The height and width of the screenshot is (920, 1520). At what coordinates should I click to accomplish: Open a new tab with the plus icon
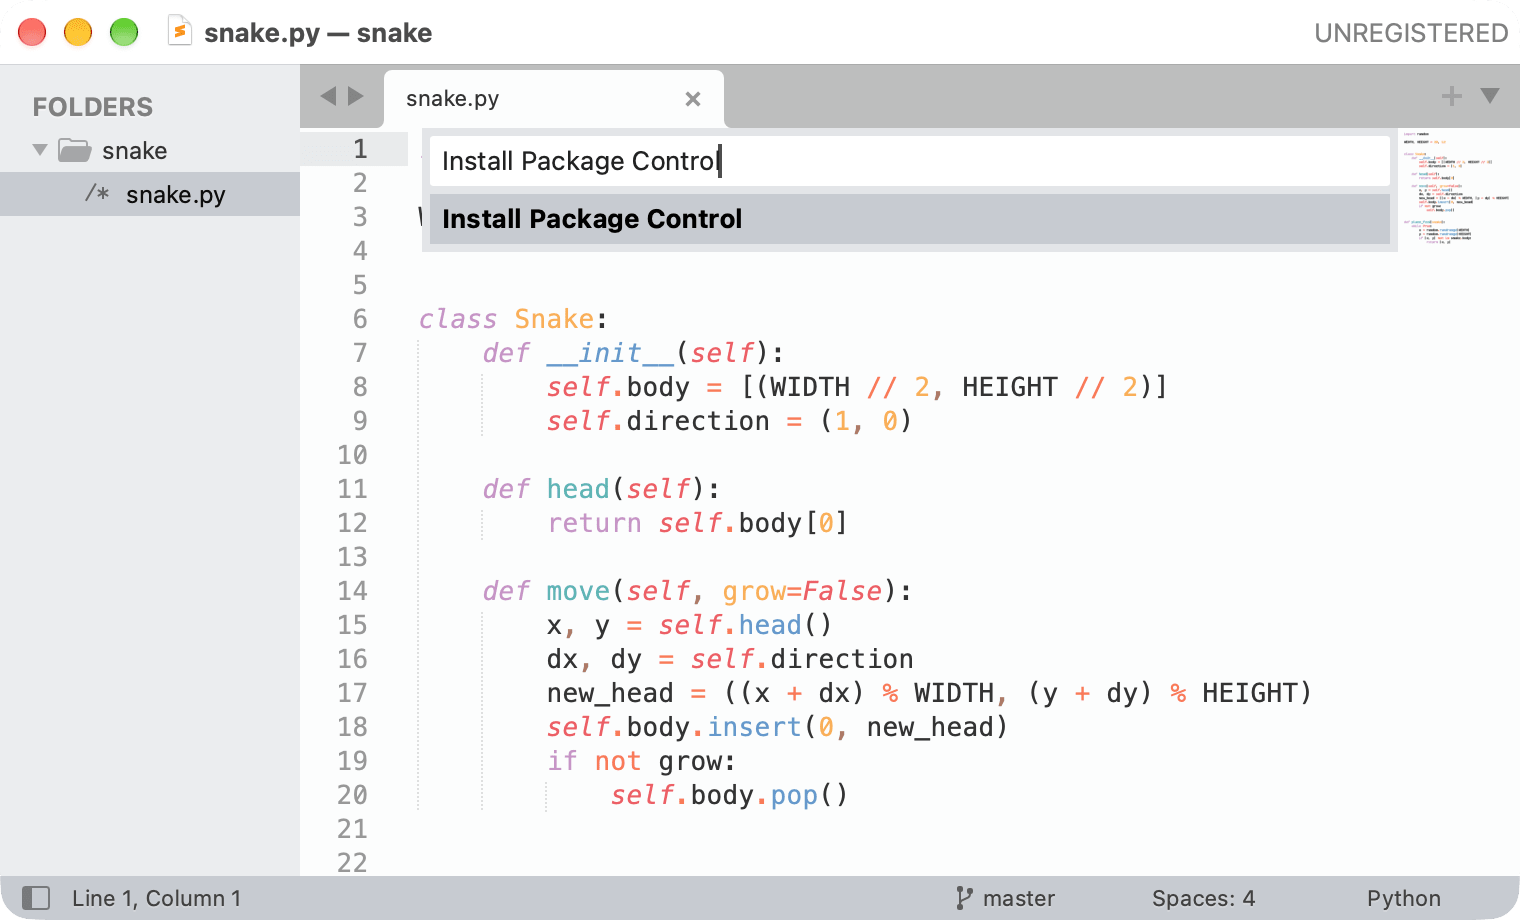[x=1451, y=96]
